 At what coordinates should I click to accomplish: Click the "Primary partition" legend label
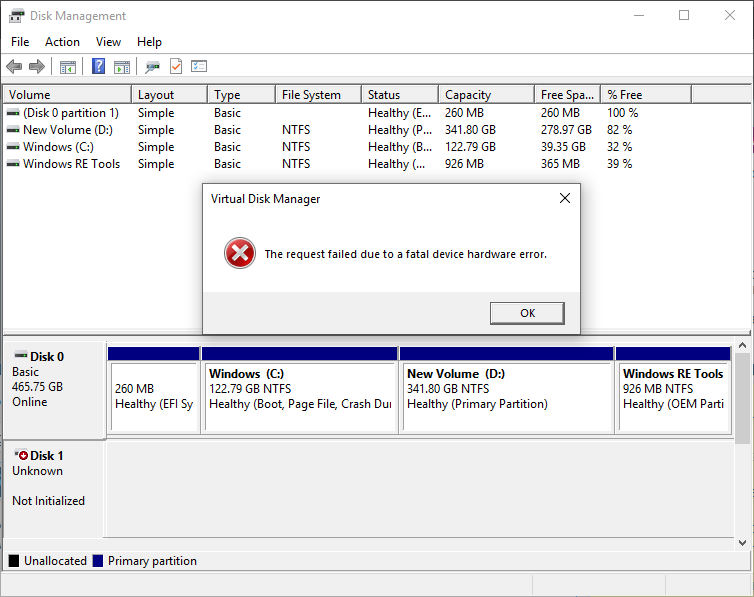tap(152, 561)
